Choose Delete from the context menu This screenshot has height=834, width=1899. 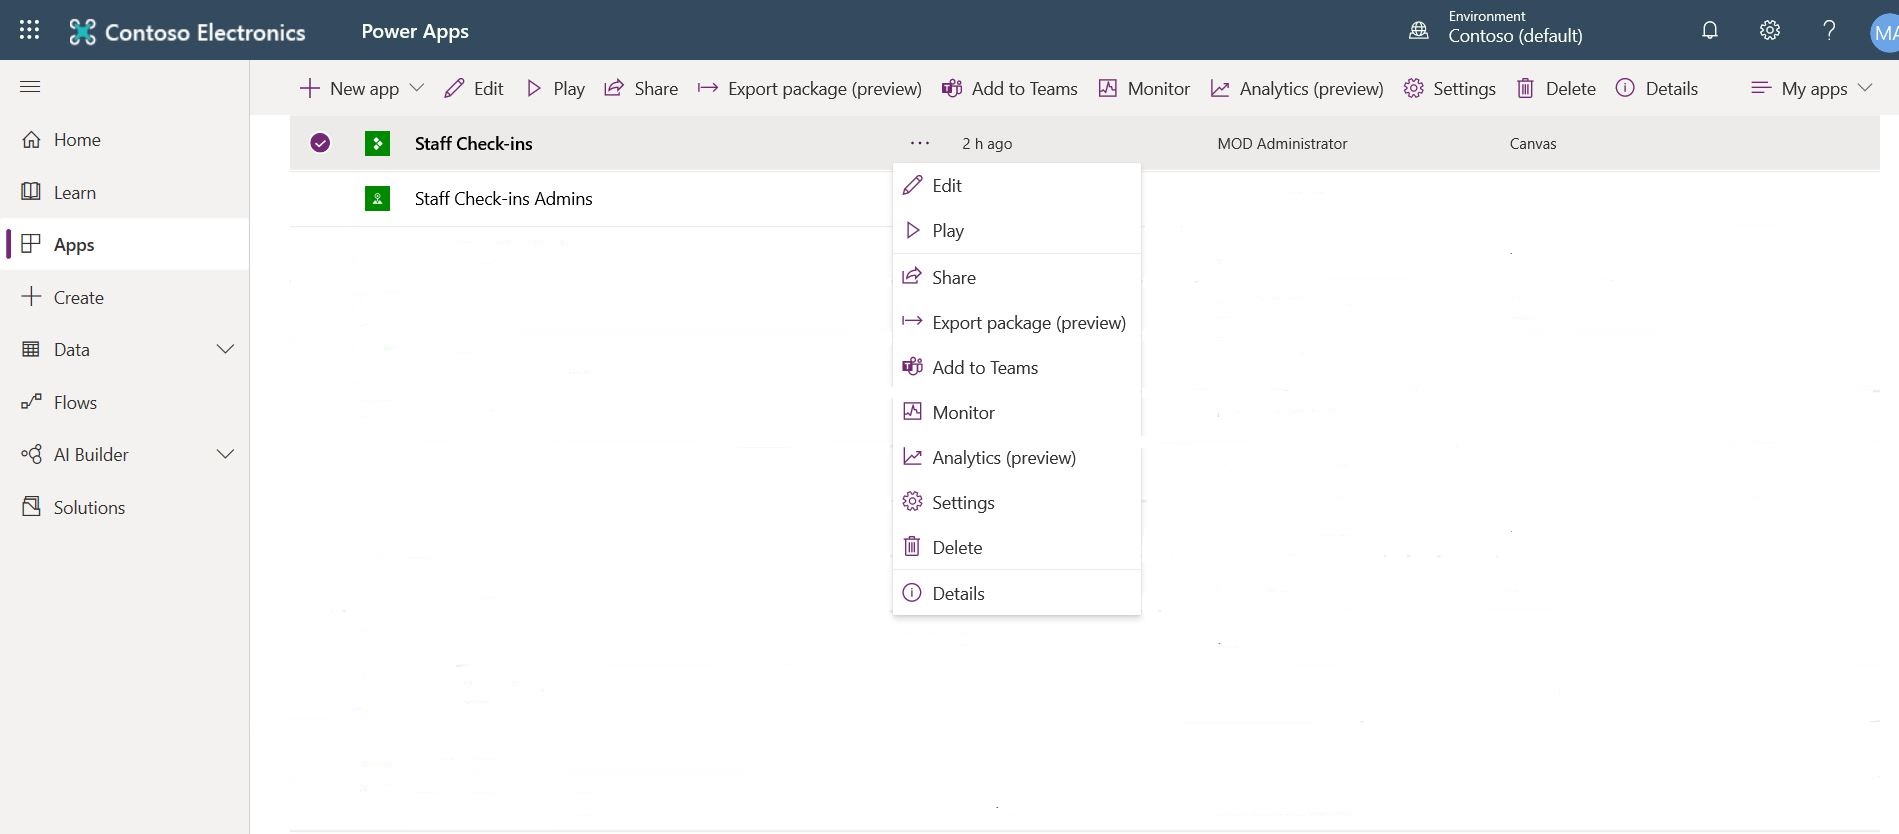1017,547
